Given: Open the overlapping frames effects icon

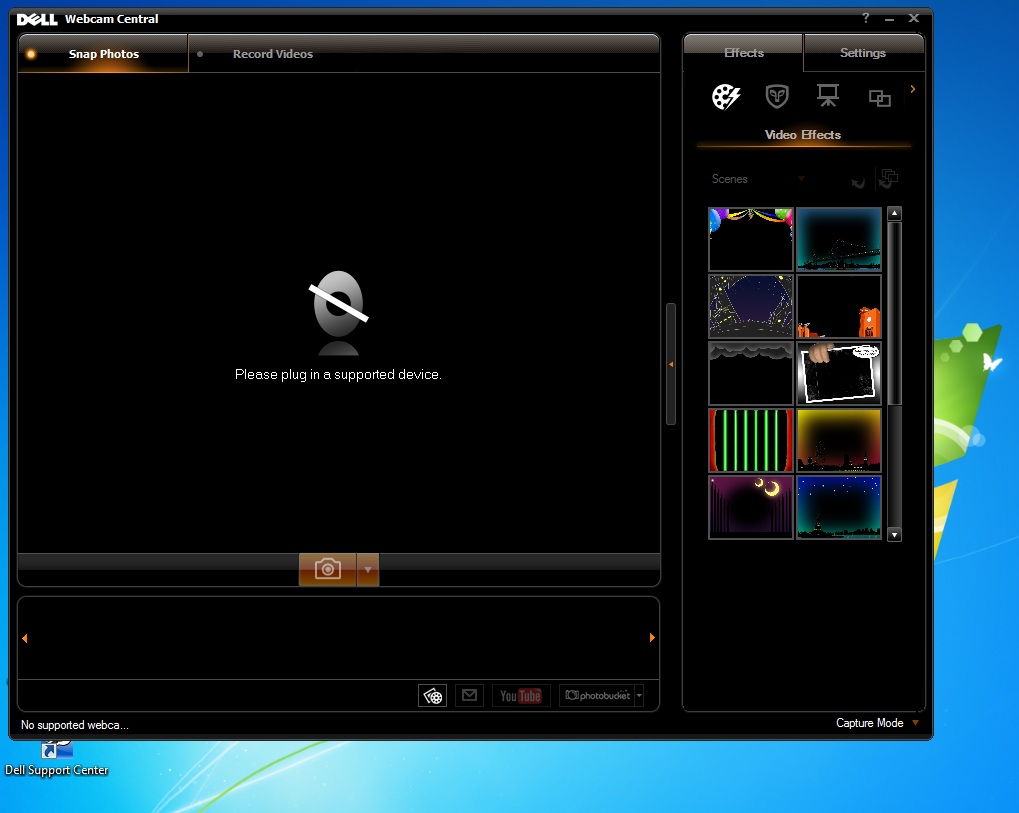Looking at the screenshot, I should pos(879,98).
